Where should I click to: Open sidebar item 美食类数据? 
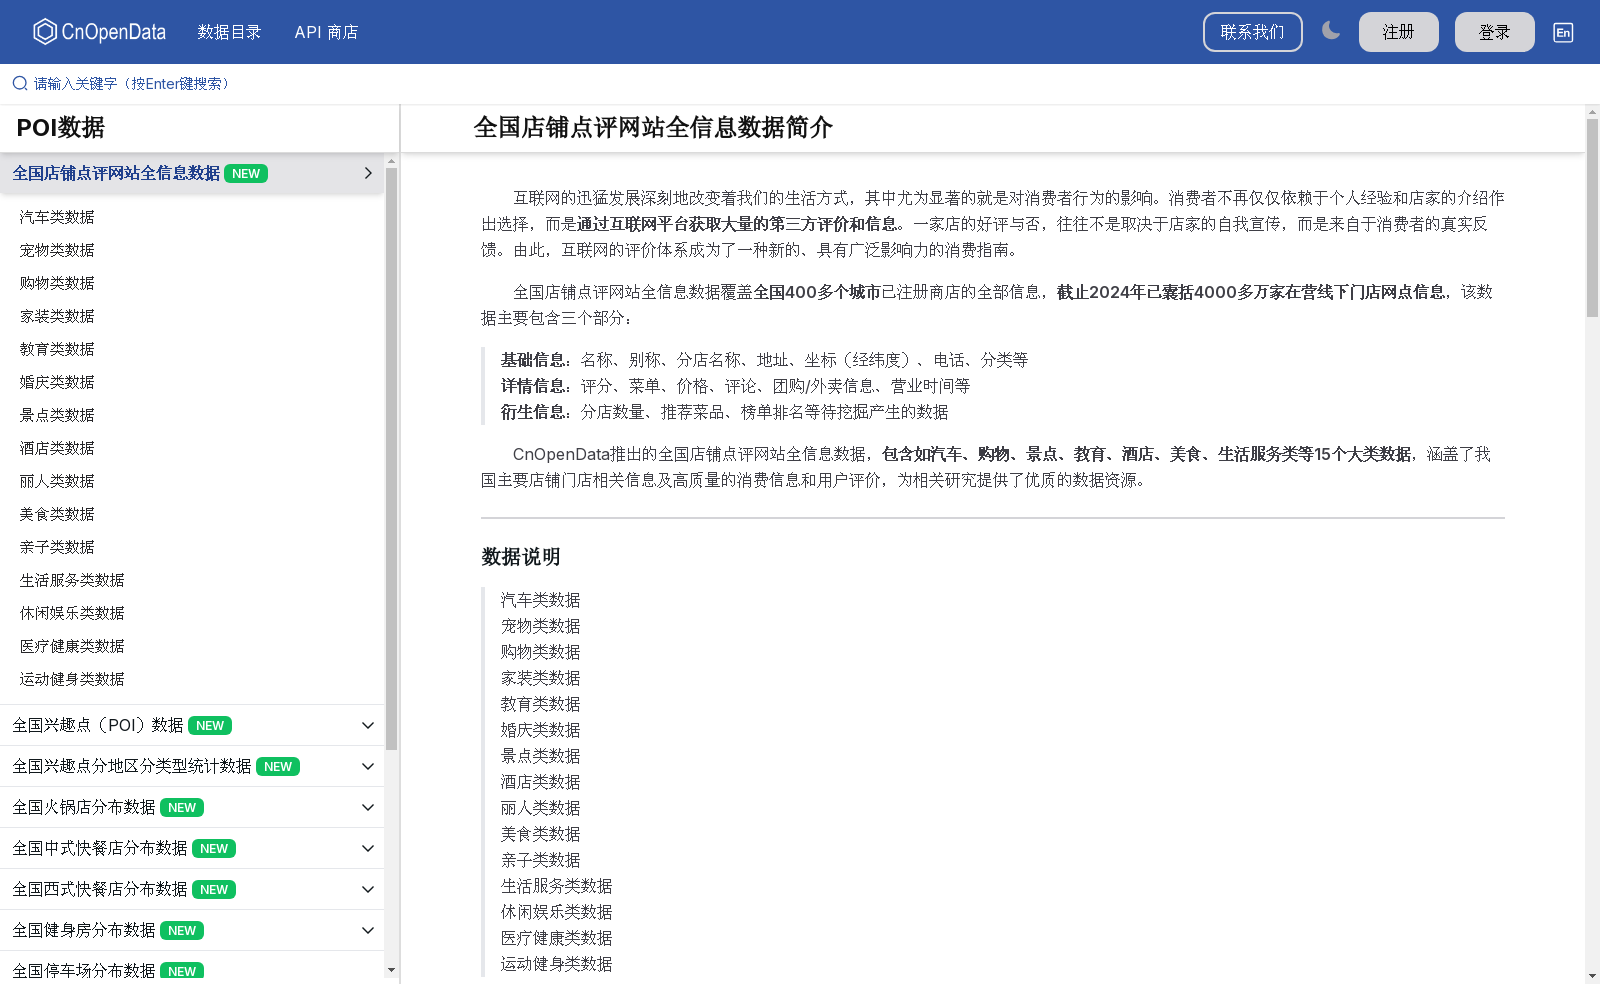point(57,514)
